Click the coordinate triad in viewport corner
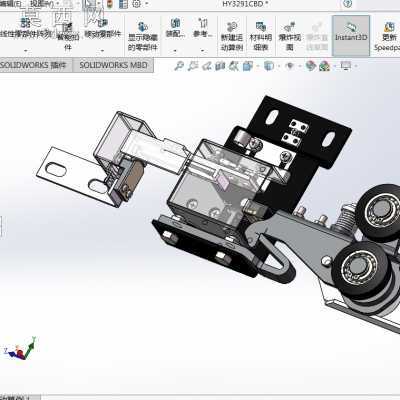 pos(21,349)
